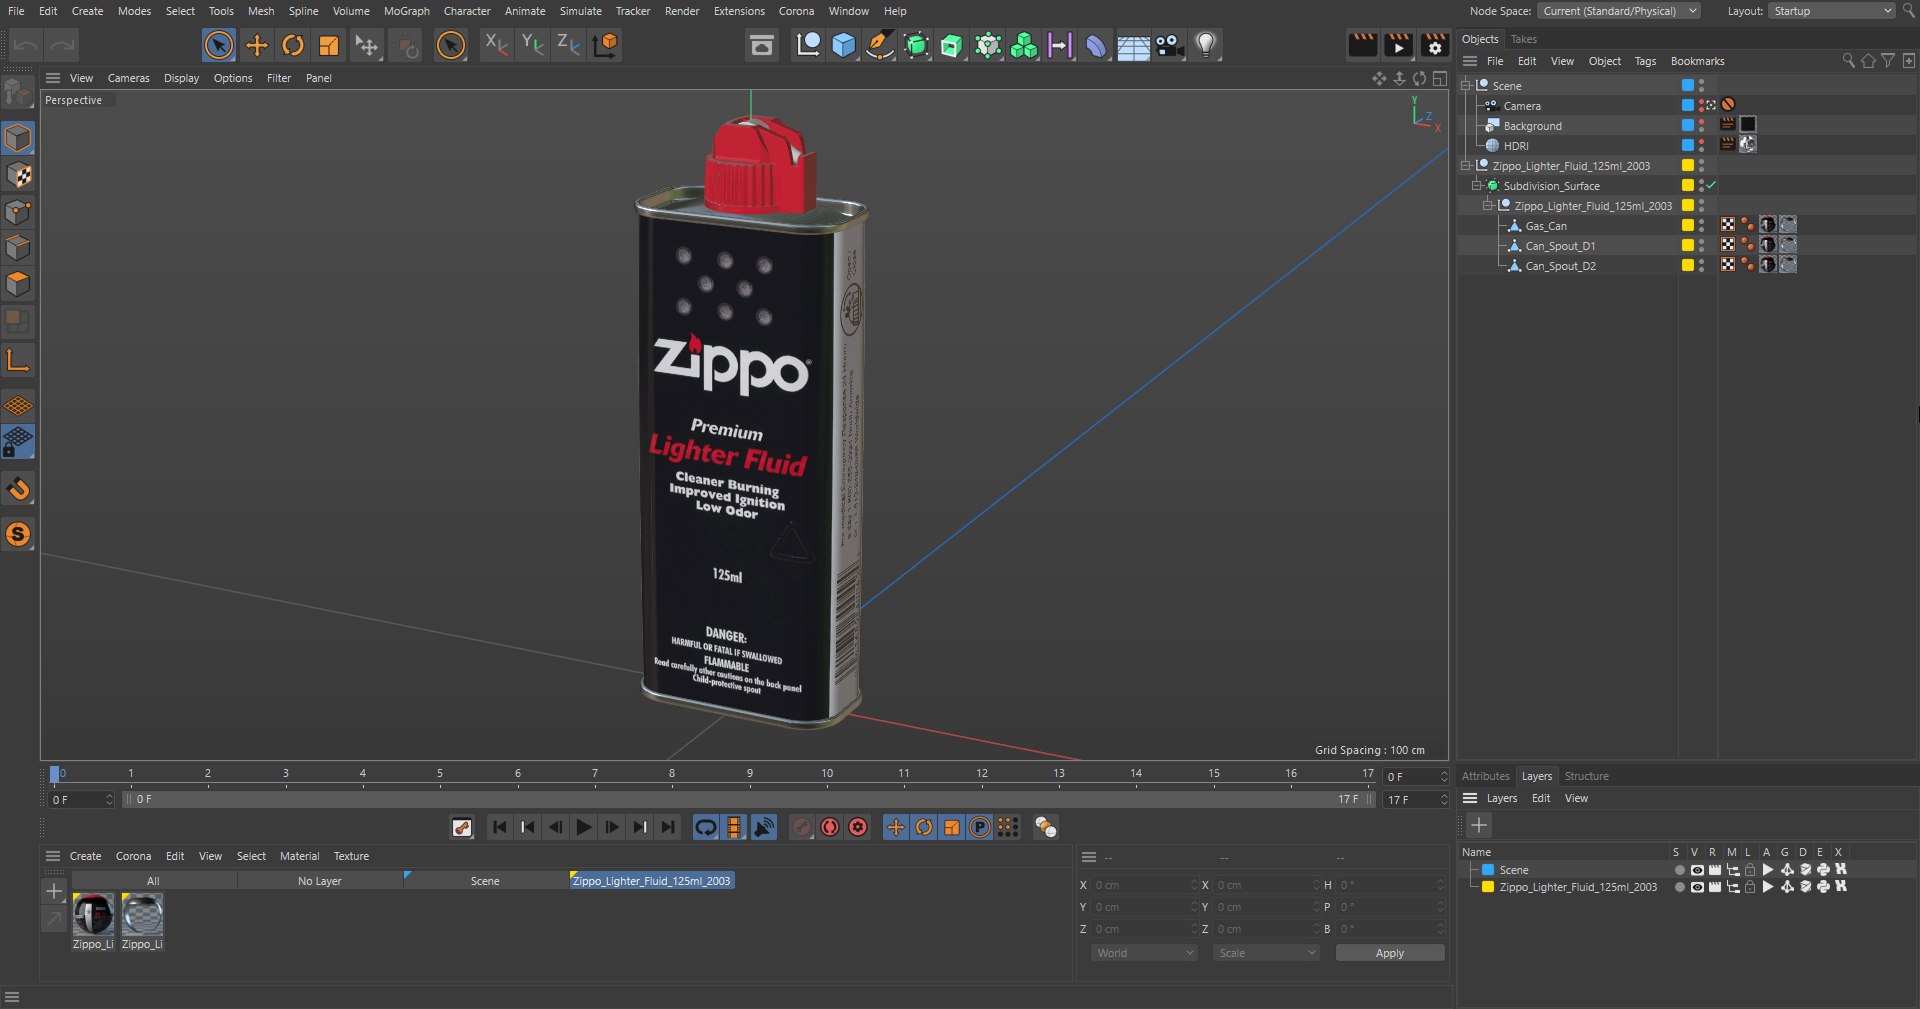Activate the Rotate tool
This screenshot has width=1920, height=1009.
[x=293, y=45]
